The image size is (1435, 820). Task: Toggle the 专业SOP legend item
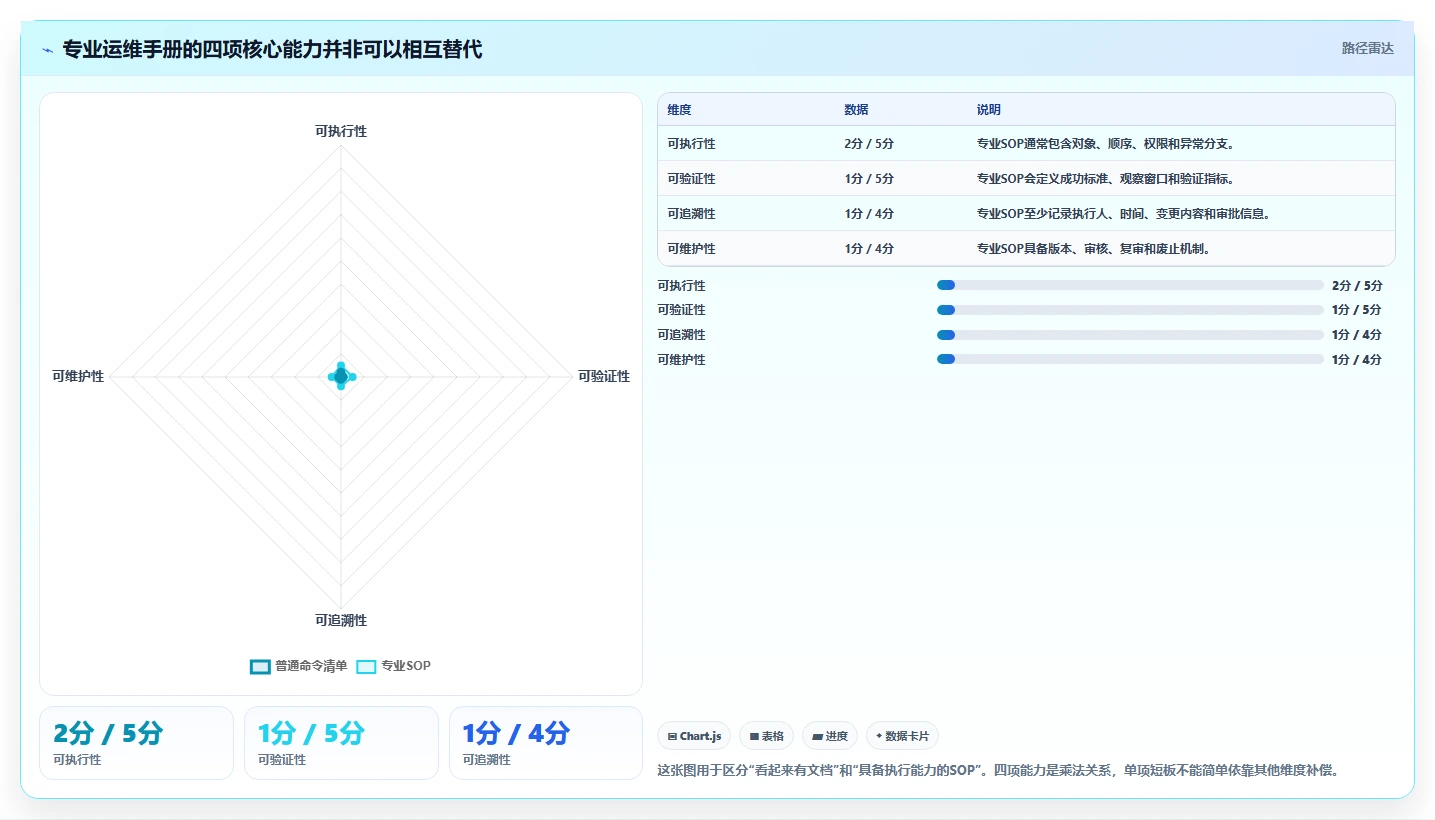coord(394,666)
